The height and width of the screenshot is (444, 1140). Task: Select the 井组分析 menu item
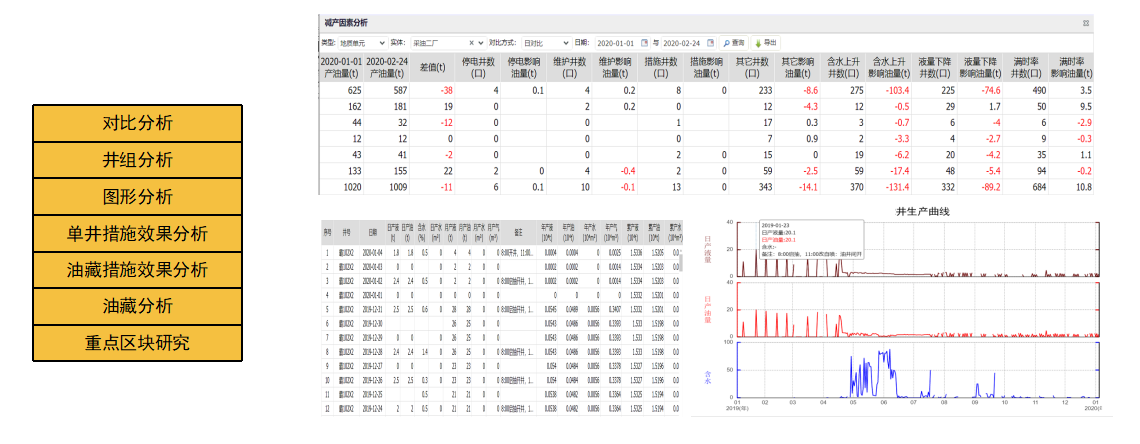138,160
